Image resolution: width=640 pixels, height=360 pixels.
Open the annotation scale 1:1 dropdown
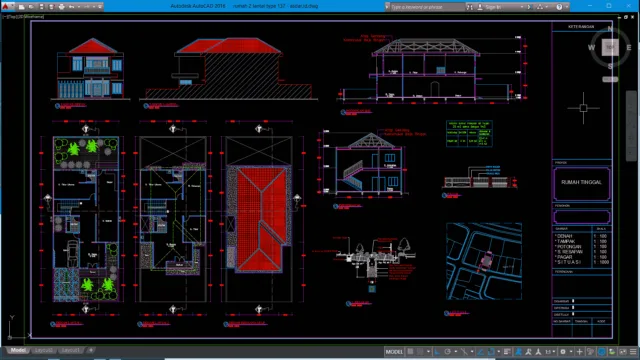(550, 351)
